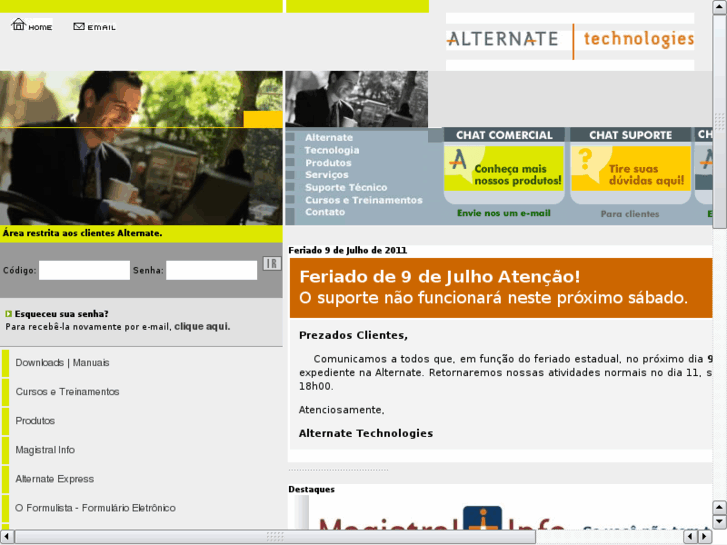Image resolution: width=727 pixels, height=545 pixels.
Task: Click the IR login button
Action: click(272, 263)
